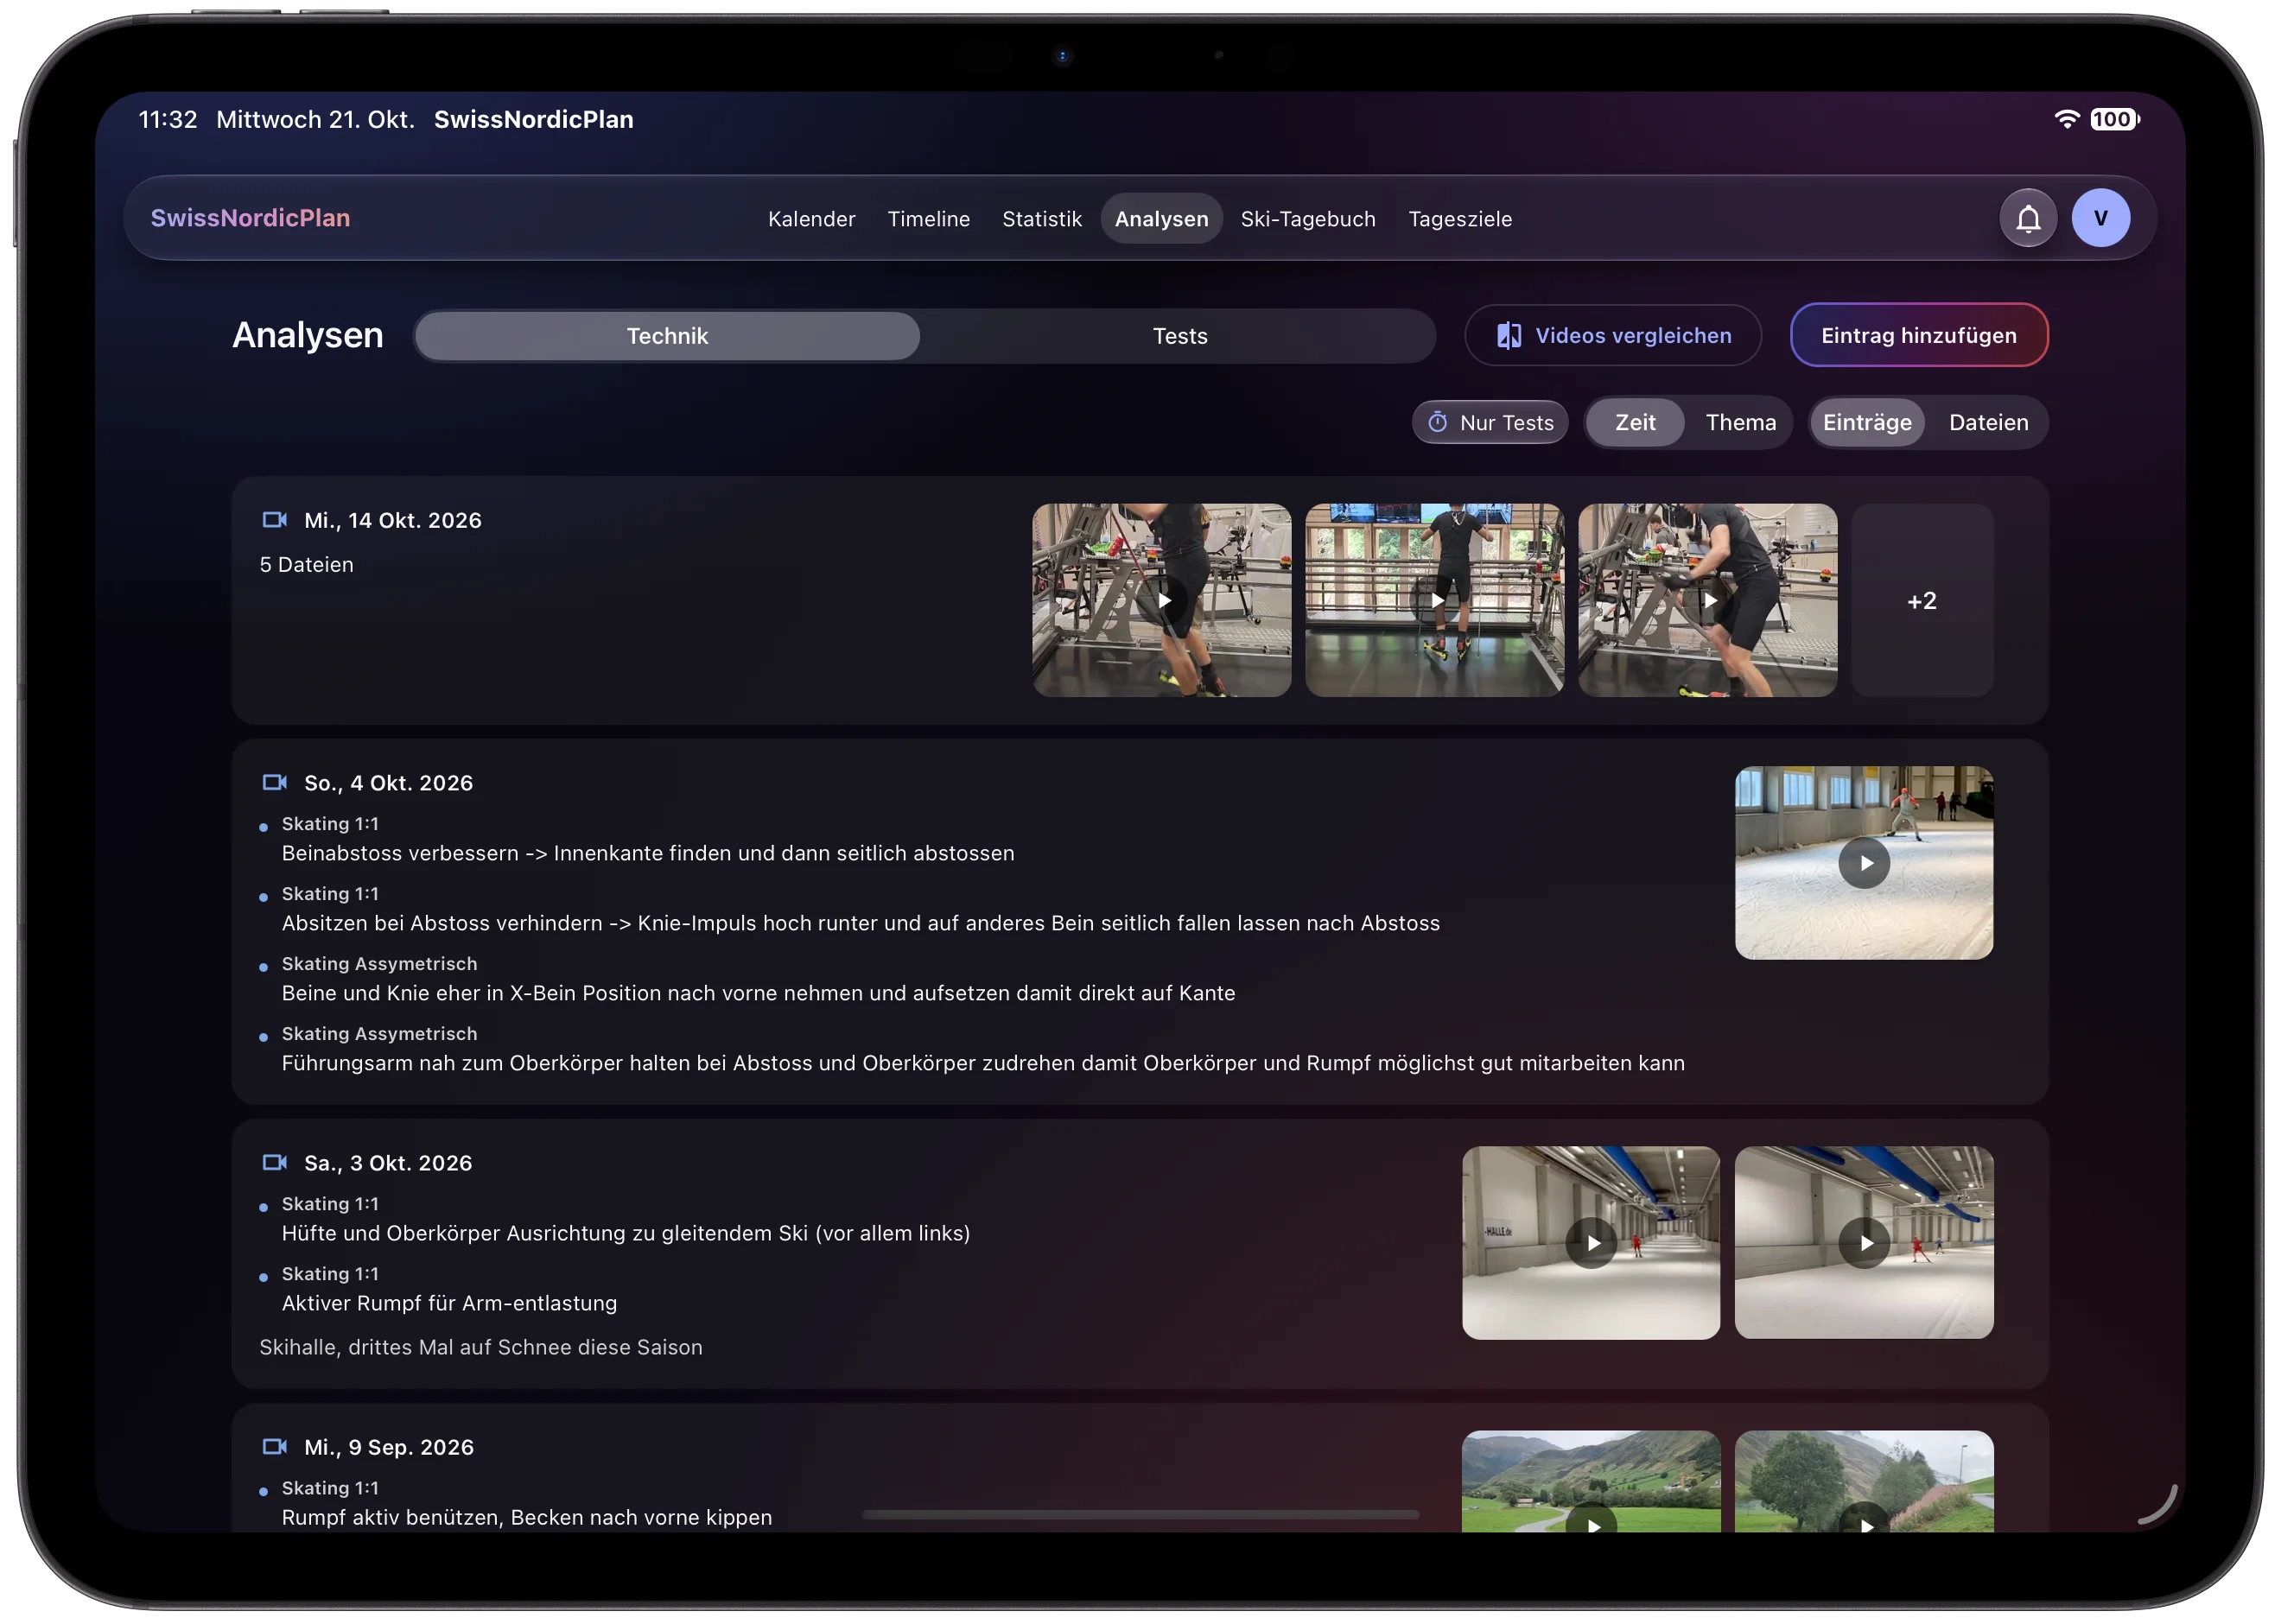Viewport: 2281px width, 1624px height.
Task: Click the compare icon in Videos vergleichen
Action: pyautogui.click(x=1509, y=336)
